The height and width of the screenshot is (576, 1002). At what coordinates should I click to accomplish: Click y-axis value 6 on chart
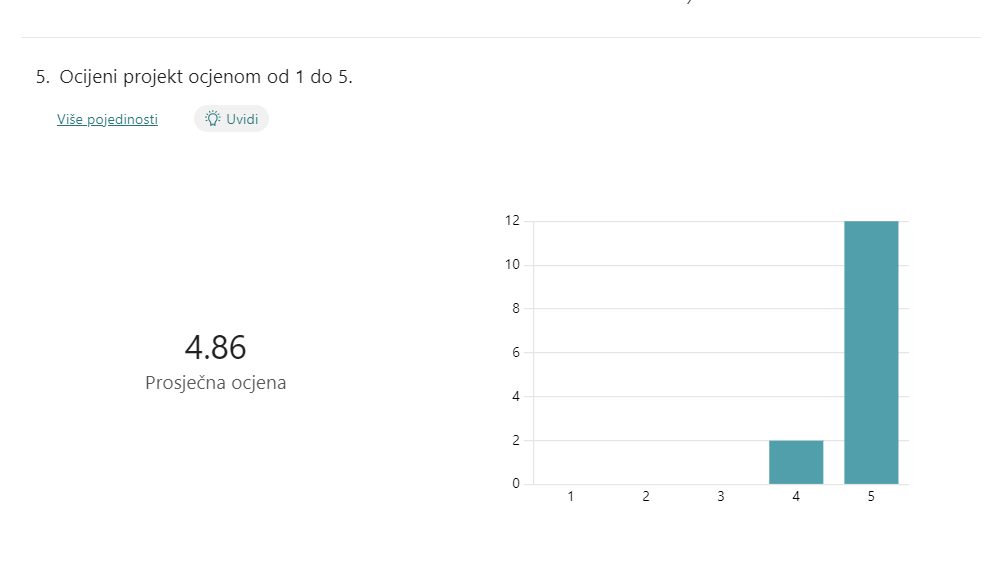coord(516,352)
